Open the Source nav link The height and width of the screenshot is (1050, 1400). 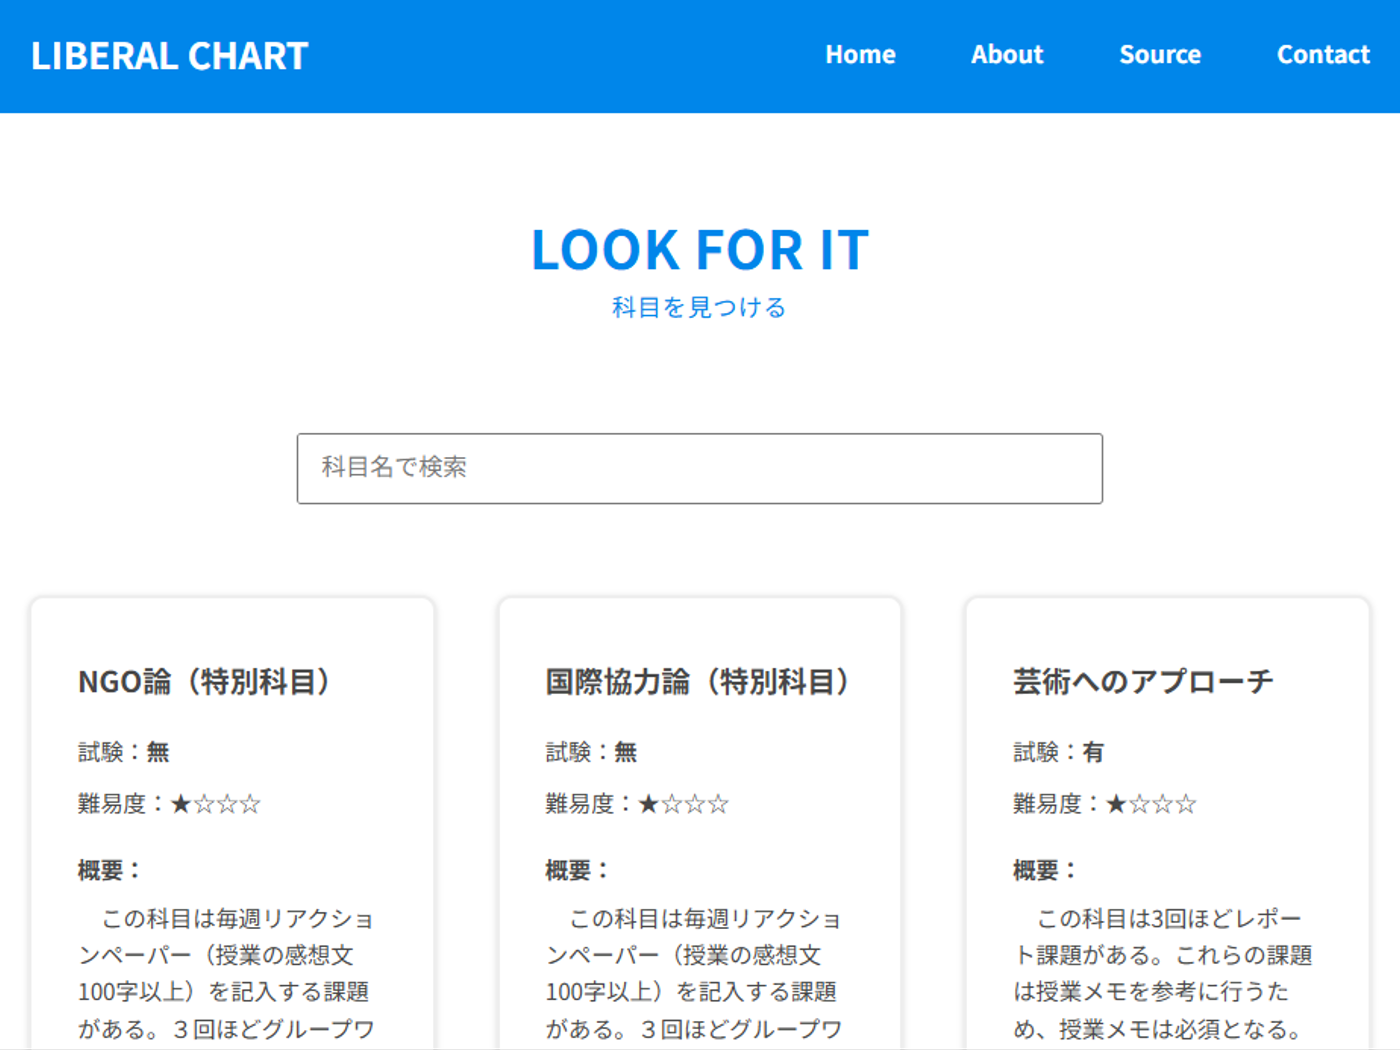1159,55
